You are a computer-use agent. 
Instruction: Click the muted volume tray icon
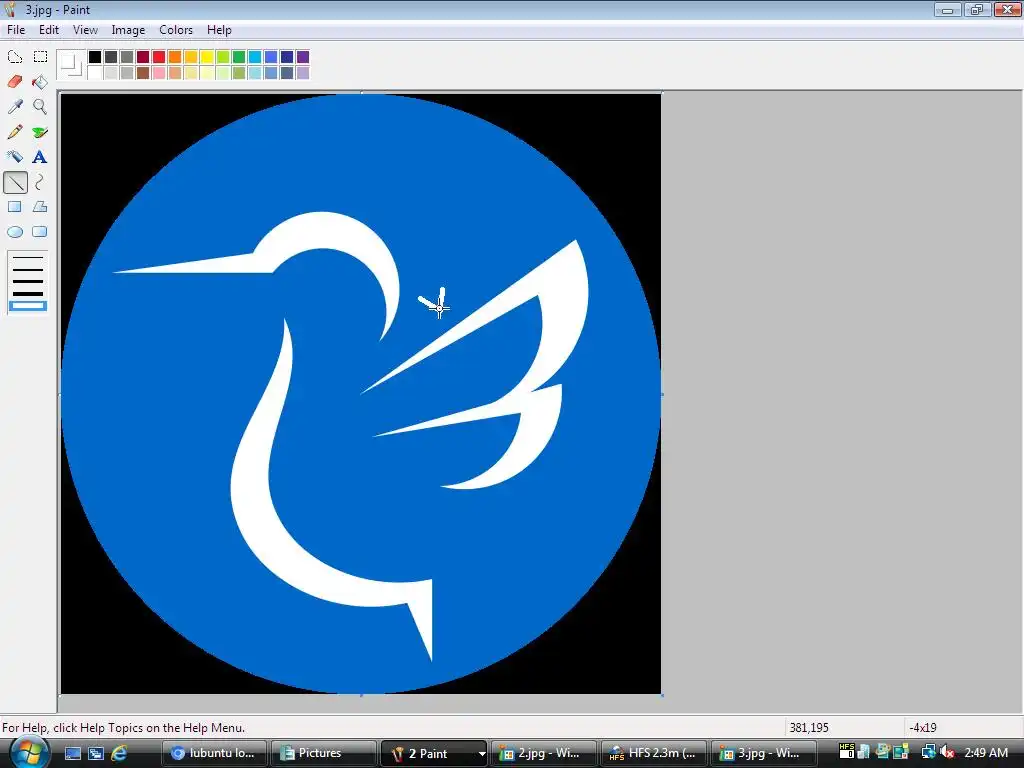(947, 753)
